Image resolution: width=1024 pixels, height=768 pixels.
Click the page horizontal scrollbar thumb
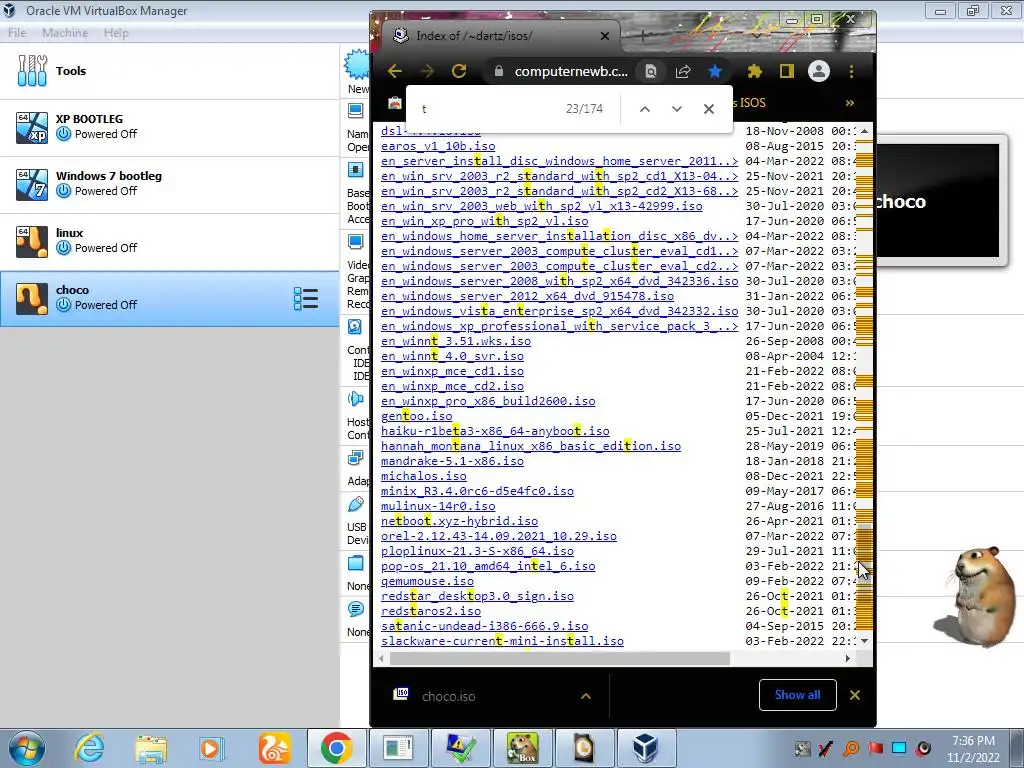pos(560,658)
